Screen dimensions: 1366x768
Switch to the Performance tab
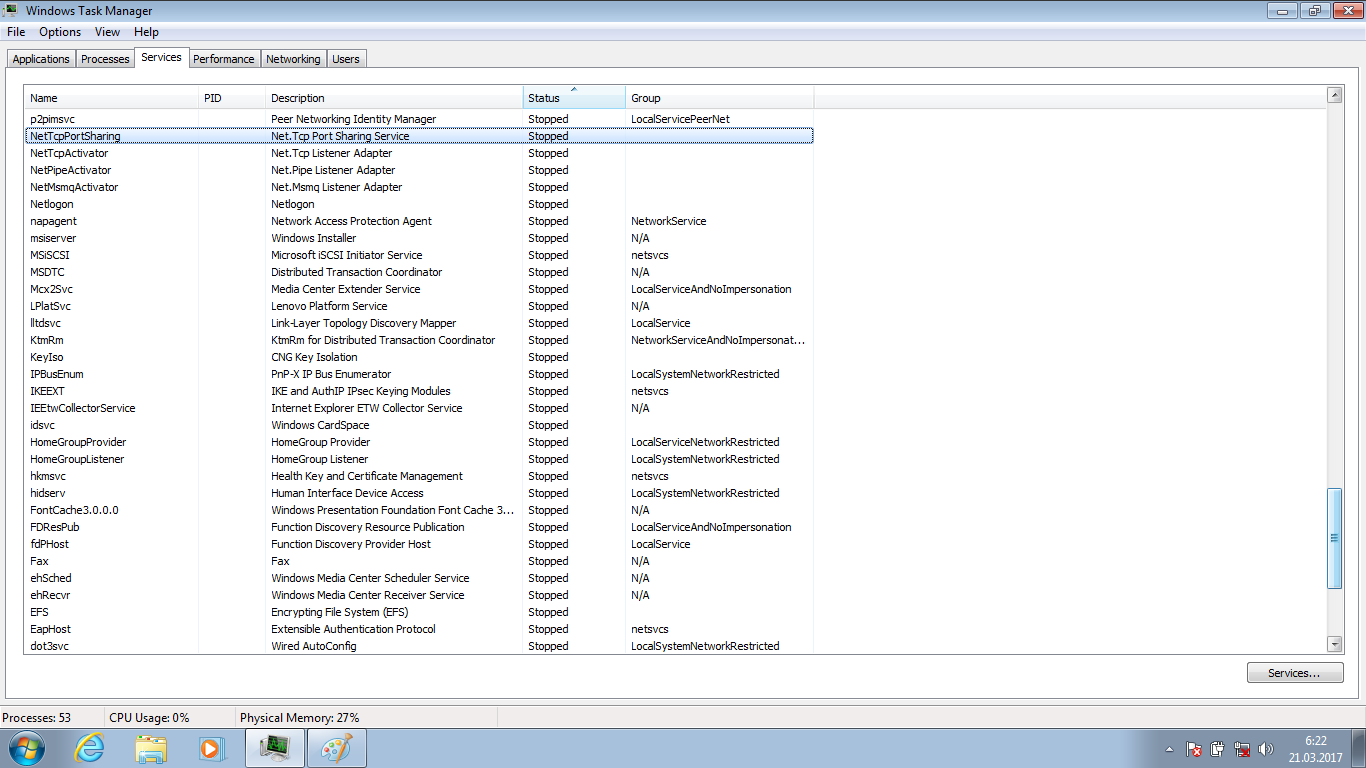click(x=224, y=59)
